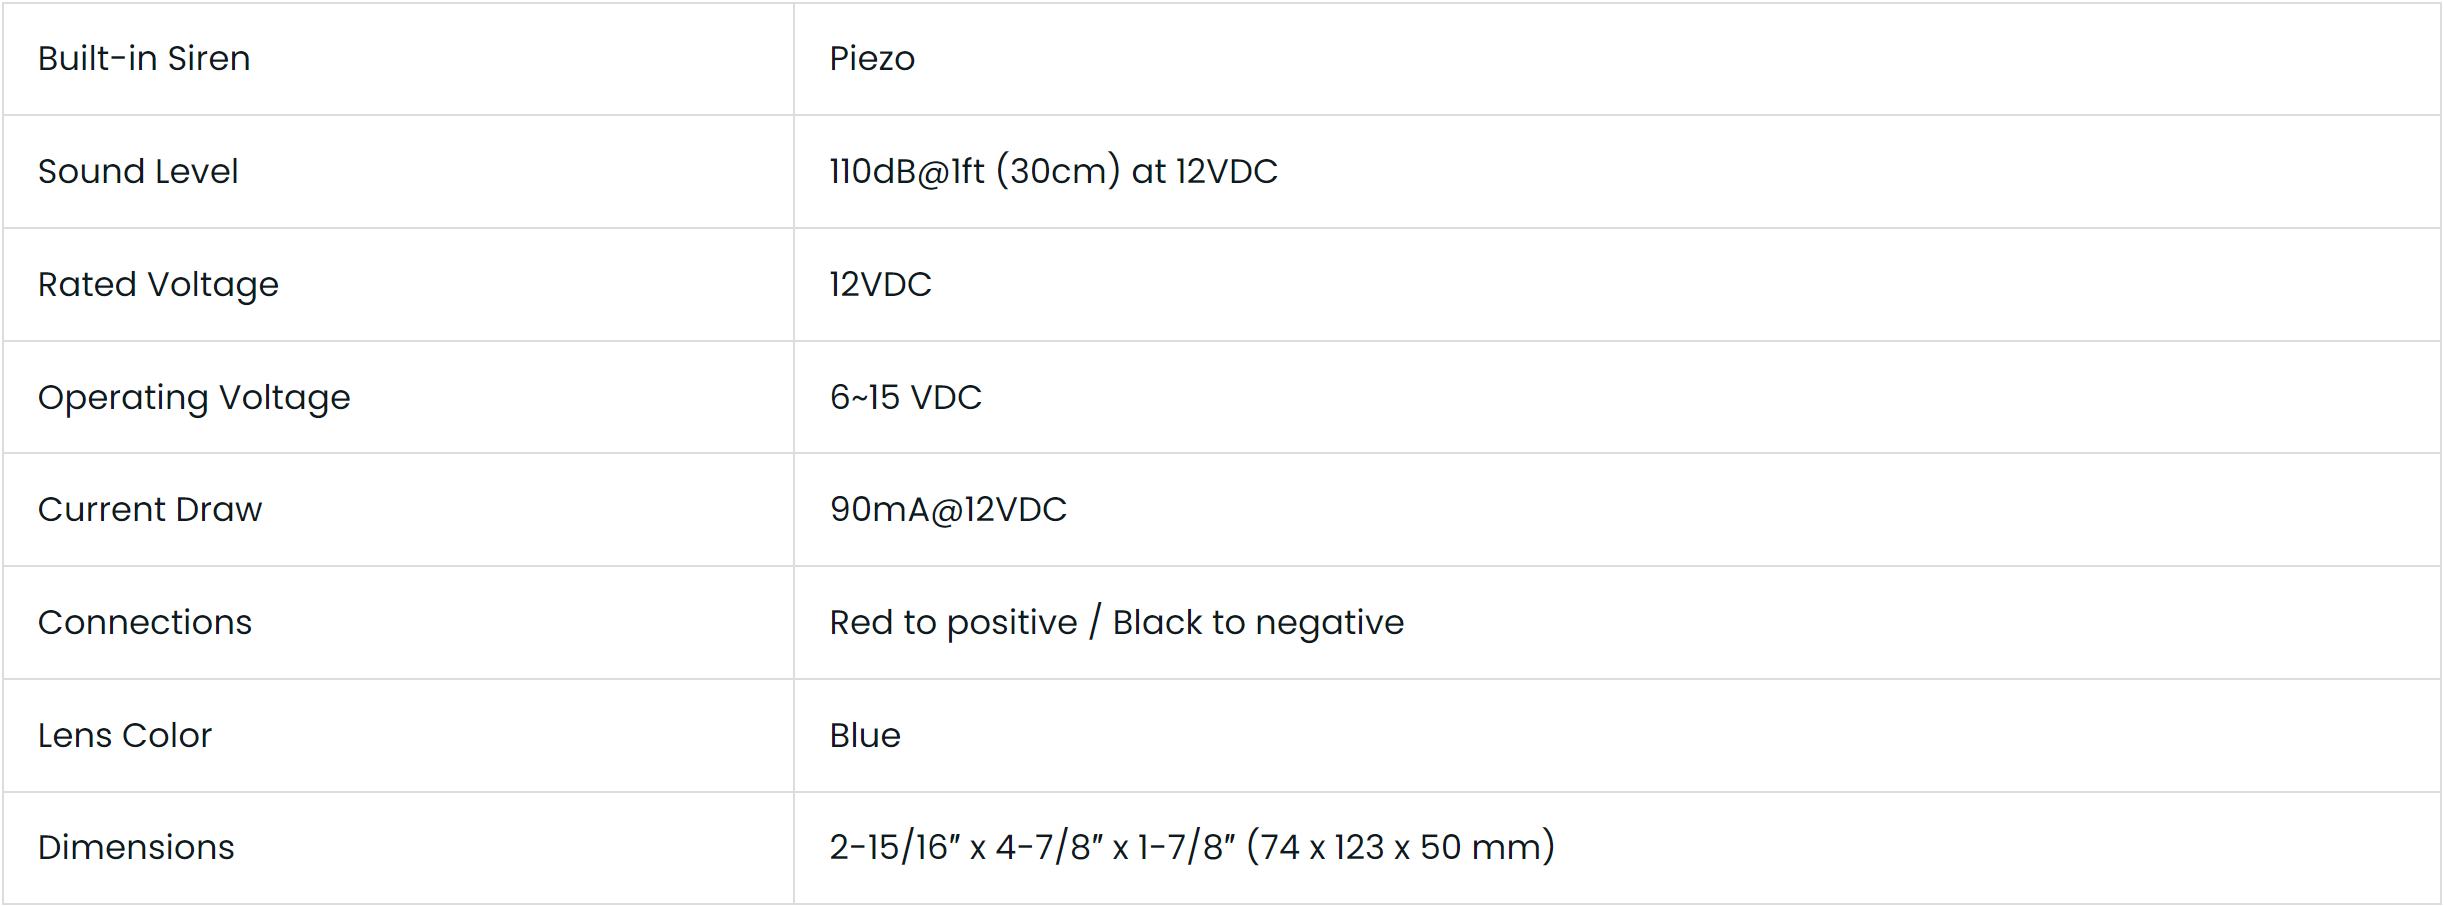
Task: Click the "Connections" row label
Action: click(145, 623)
